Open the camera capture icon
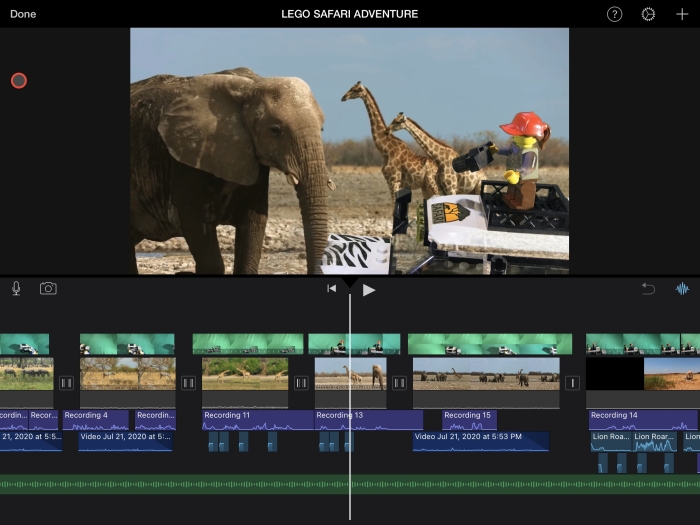Viewport: 700px width, 525px height. pos(48,288)
